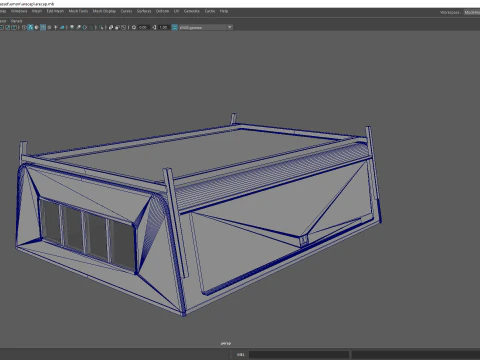
Task: Open the Help menu
Action: click(224, 11)
